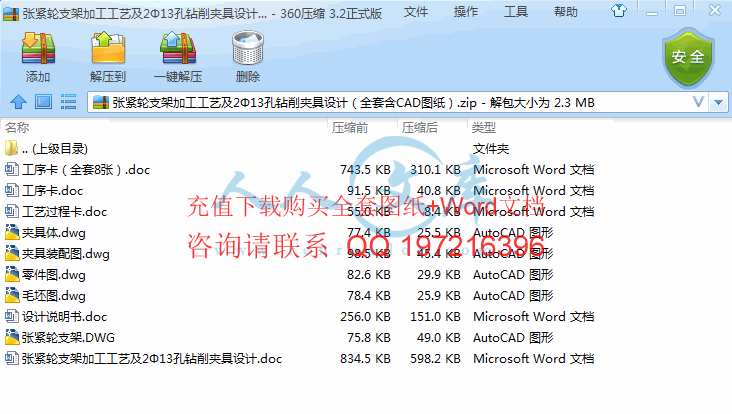This screenshot has height=414, width=732.
Task: Click AutoCAD icon beside 夹具装配图.dwg
Action: (12, 253)
